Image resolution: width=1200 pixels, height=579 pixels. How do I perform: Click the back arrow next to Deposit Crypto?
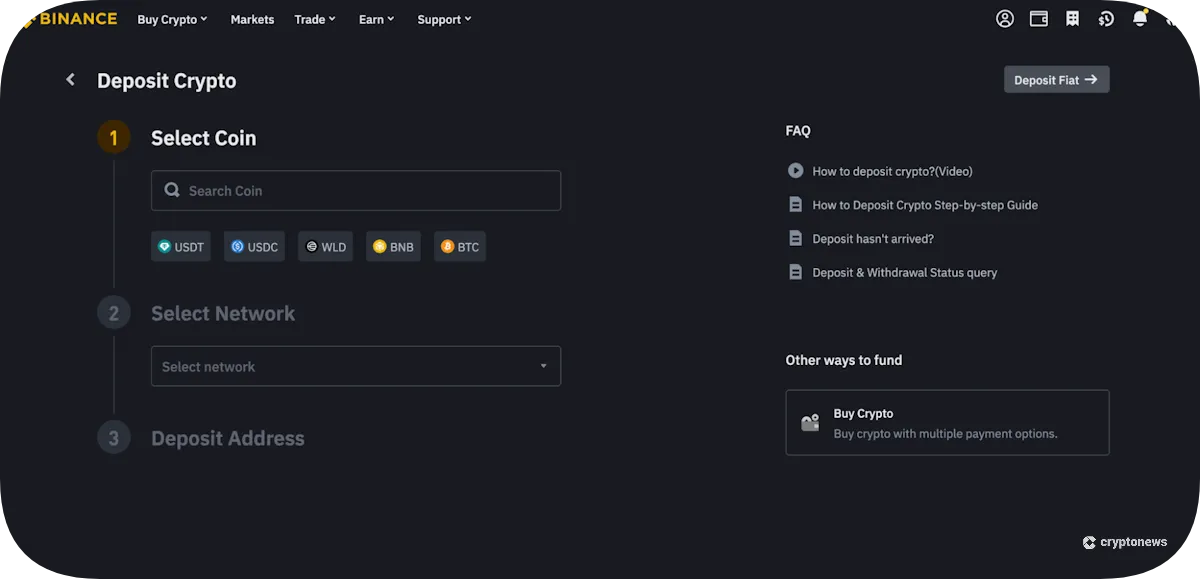[x=70, y=79]
